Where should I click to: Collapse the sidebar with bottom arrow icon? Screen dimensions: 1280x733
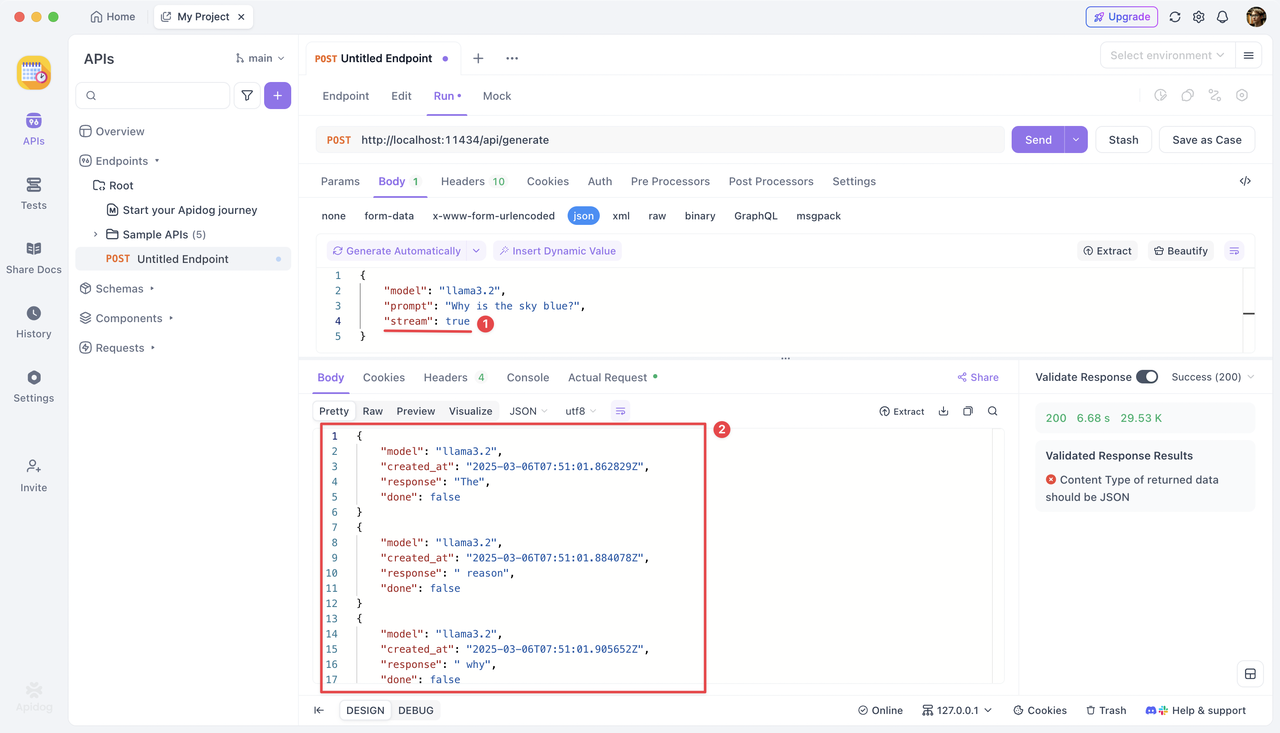[x=319, y=710]
